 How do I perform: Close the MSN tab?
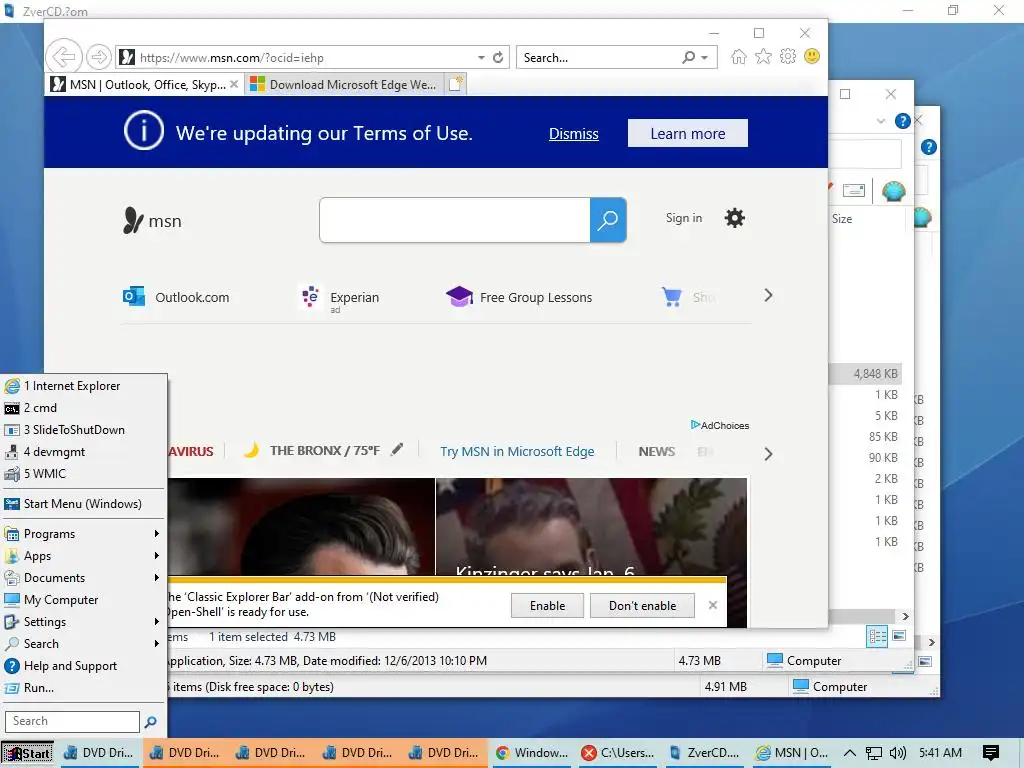point(234,84)
